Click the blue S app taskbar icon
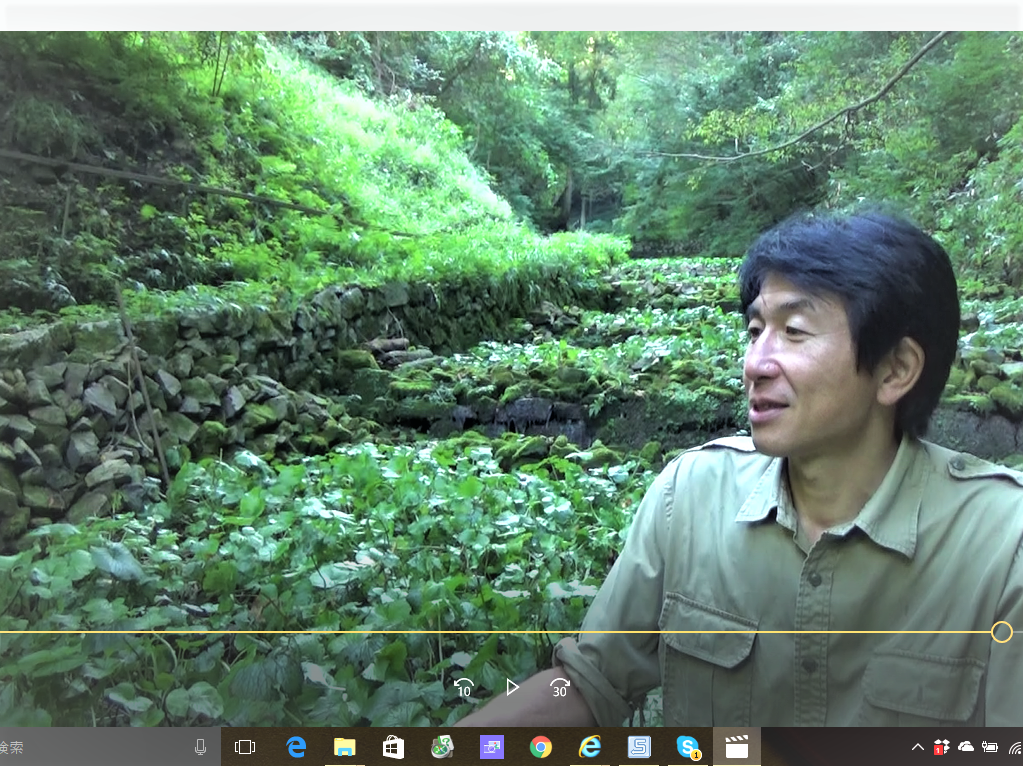This screenshot has width=1023, height=766. pos(639,747)
